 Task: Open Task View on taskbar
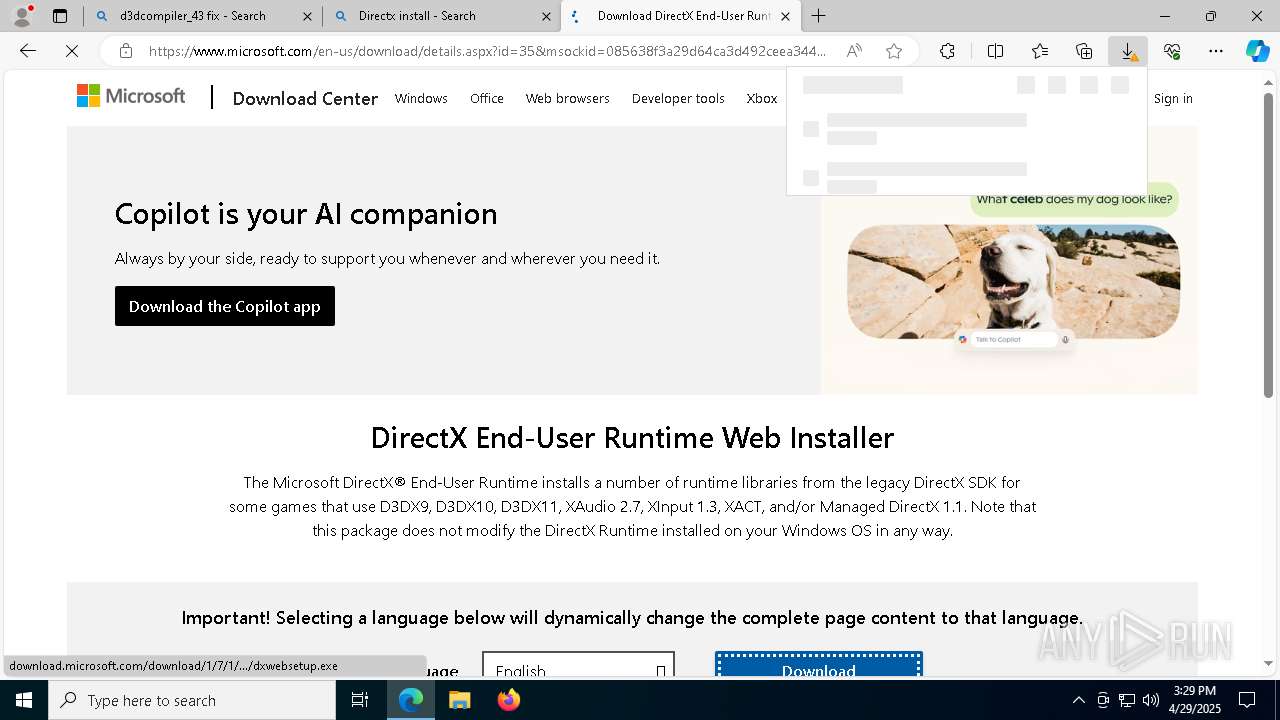360,700
